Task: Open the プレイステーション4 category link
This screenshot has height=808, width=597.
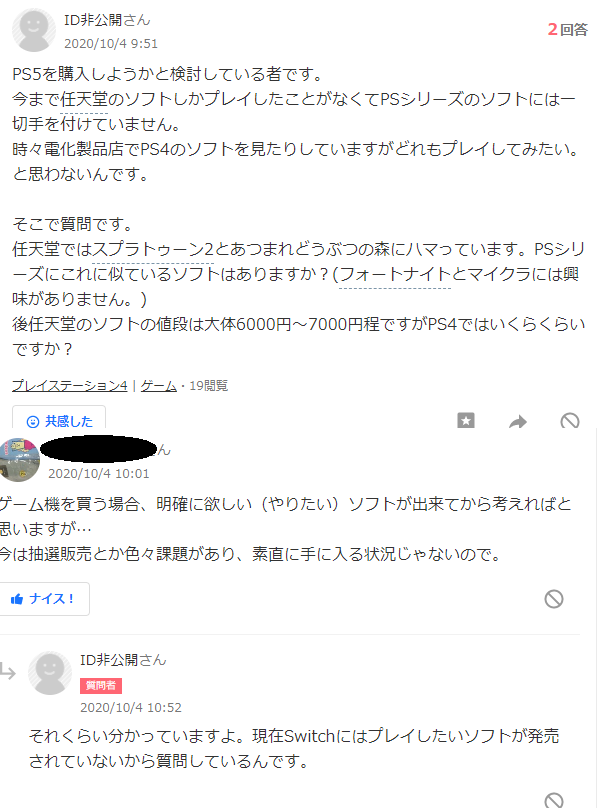Action: (x=70, y=385)
